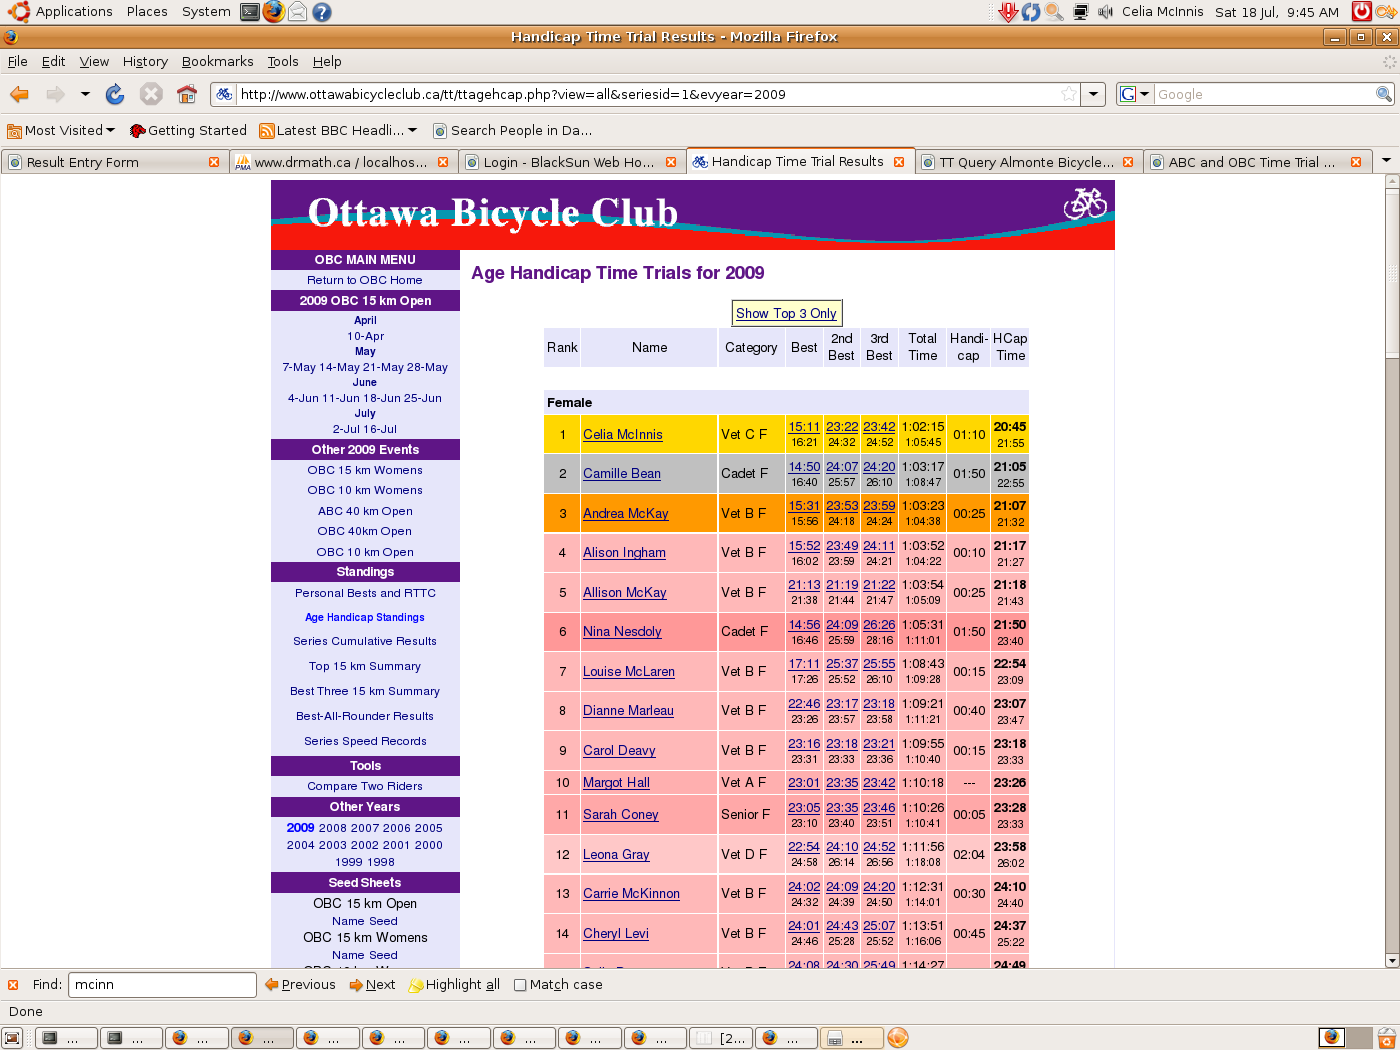The width and height of the screenshot is (1400, 1050).
Task: Click the search magnifier icon in Google box
Action: coord(1384,94)
